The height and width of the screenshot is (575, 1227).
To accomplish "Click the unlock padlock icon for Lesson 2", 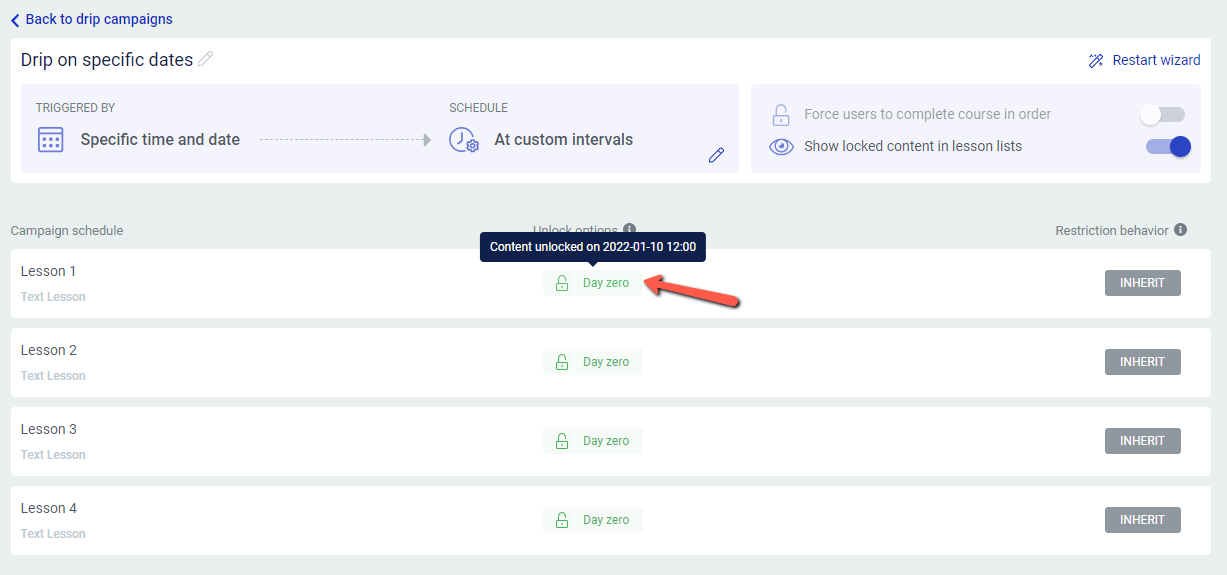I will point(561,362).
